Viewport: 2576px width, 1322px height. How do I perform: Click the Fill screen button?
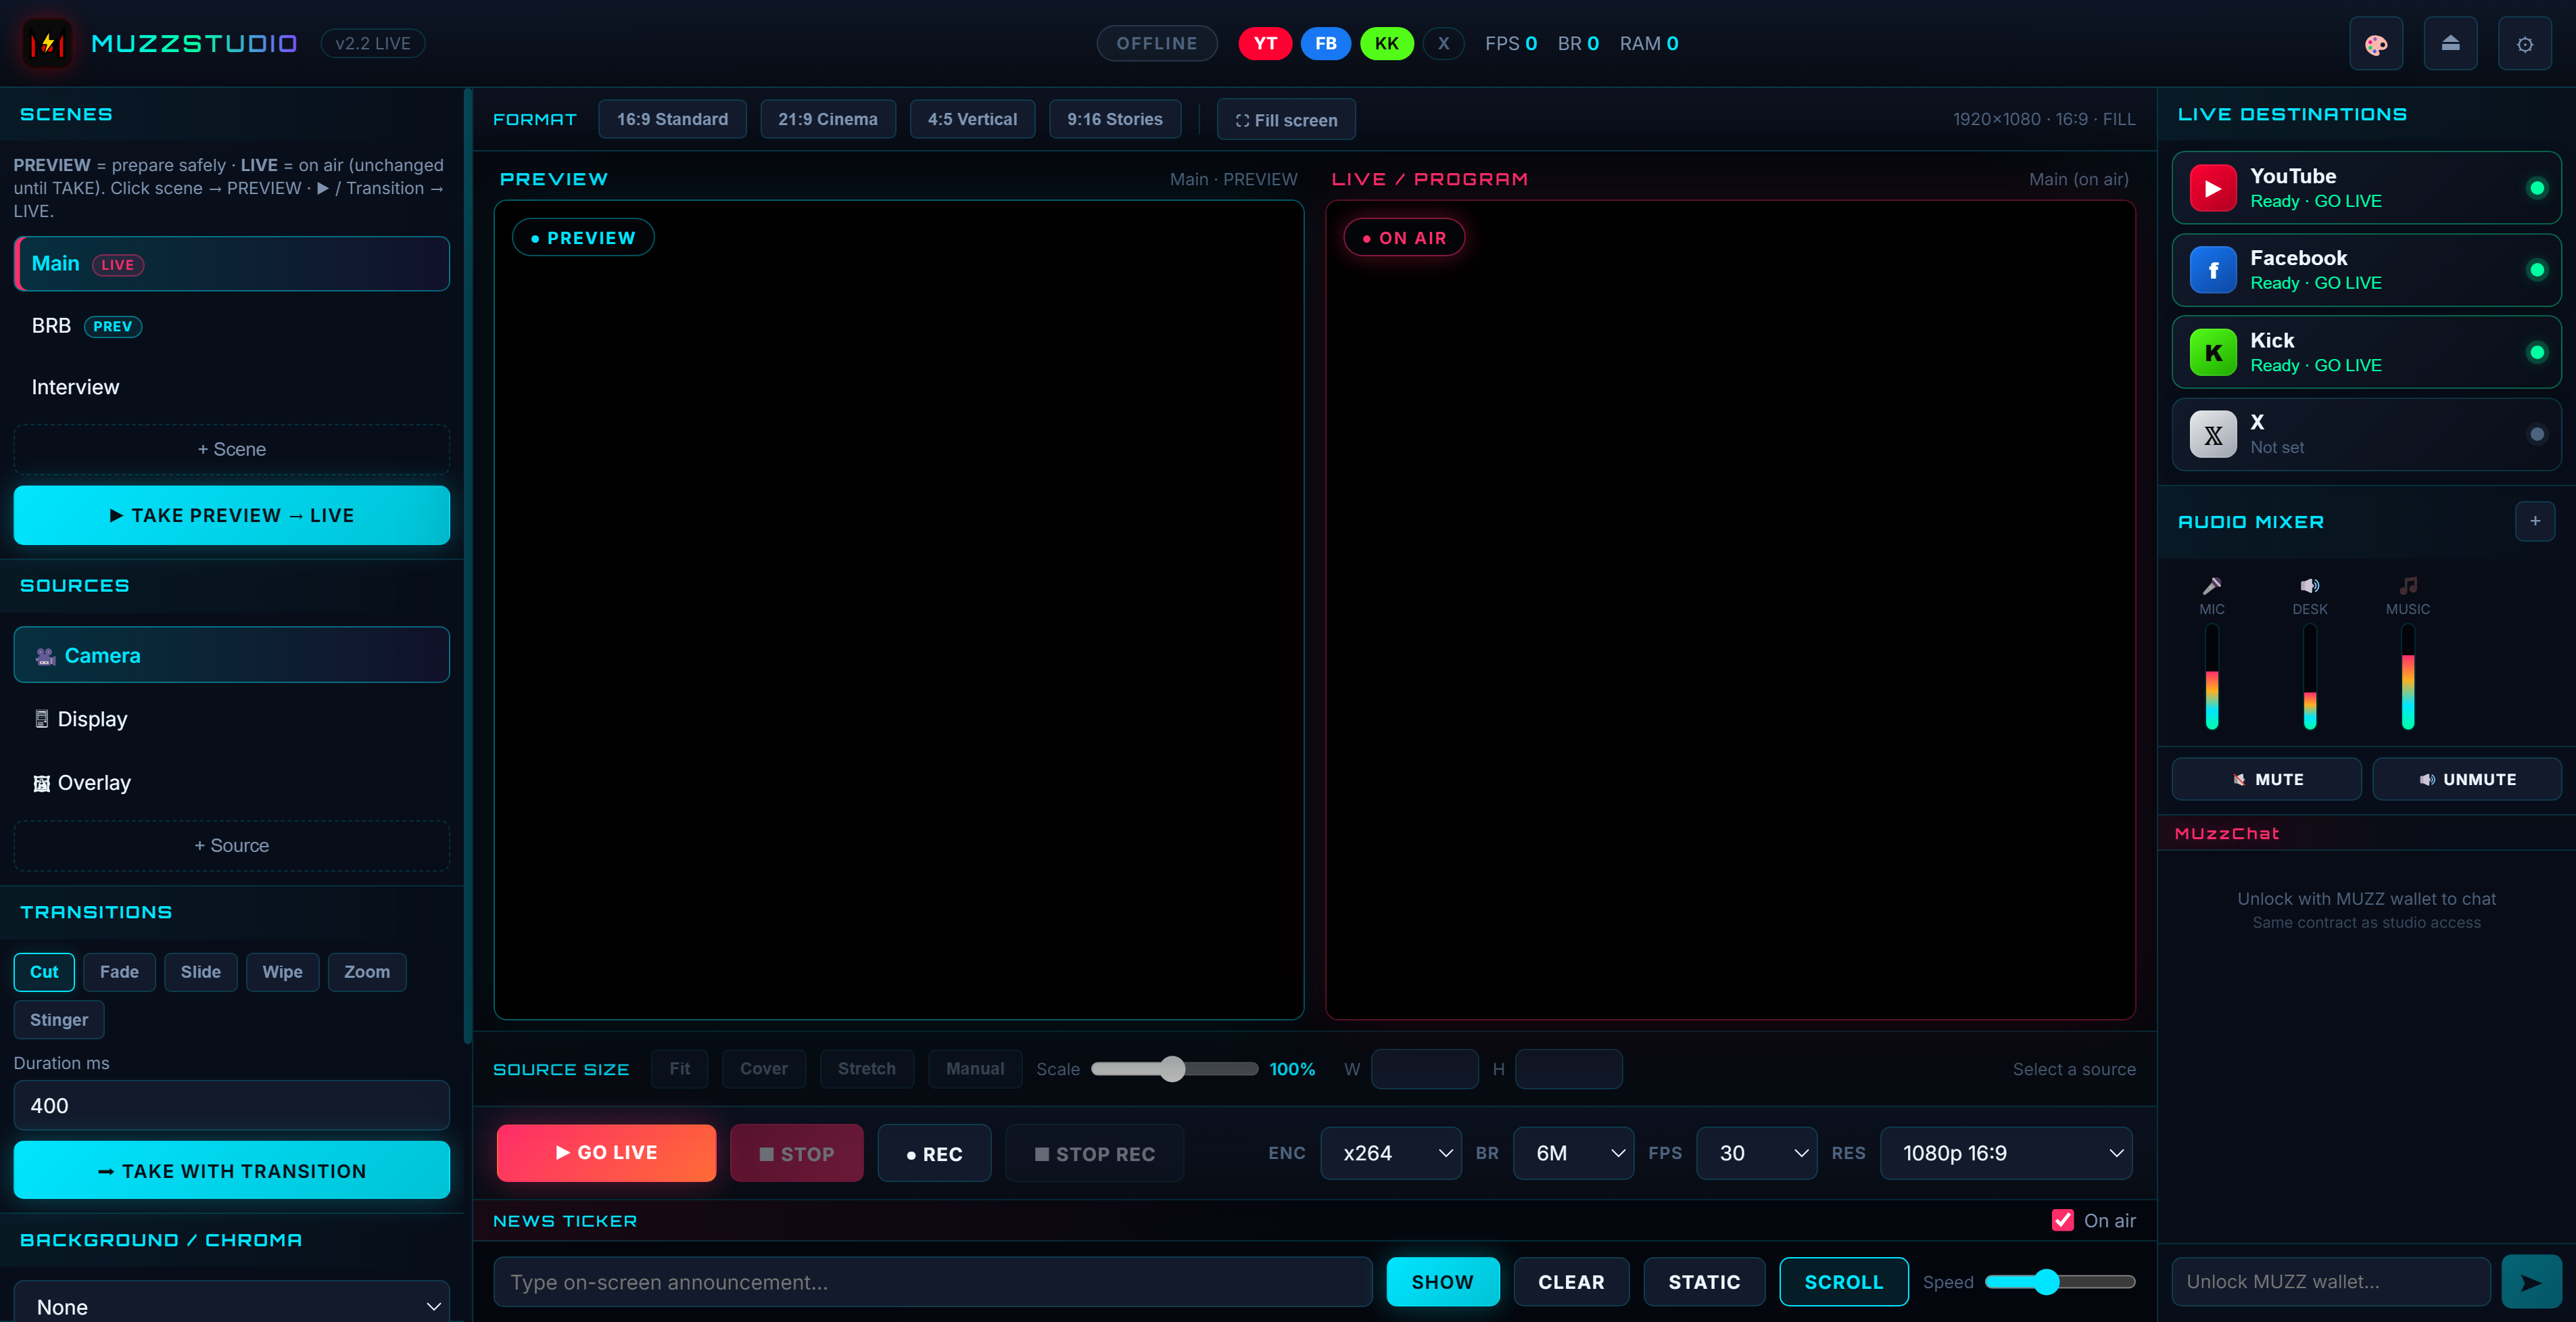click(x=1286, y=119)
